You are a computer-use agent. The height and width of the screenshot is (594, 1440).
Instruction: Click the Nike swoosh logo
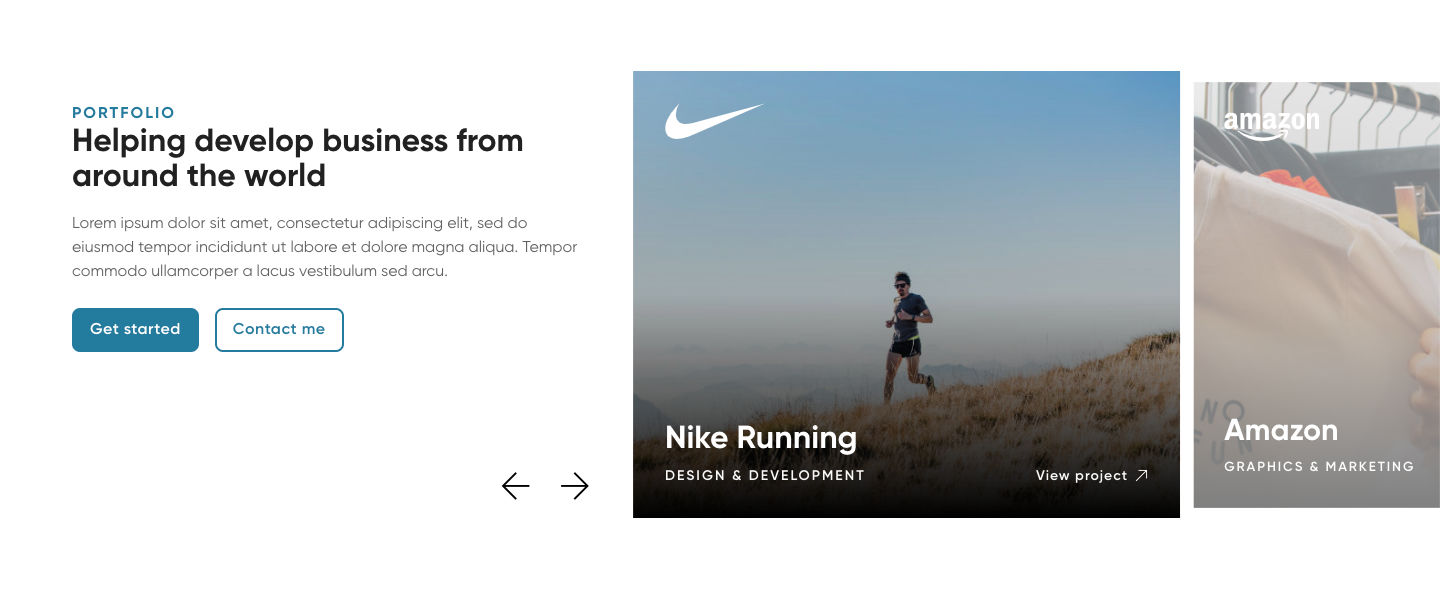click(713, 121)
